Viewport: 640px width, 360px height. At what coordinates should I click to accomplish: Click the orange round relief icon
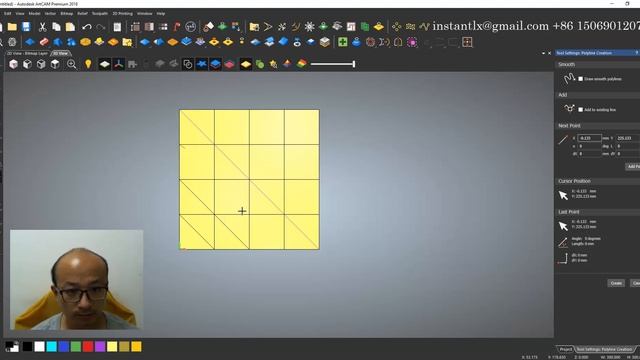(x=85, y=42)
